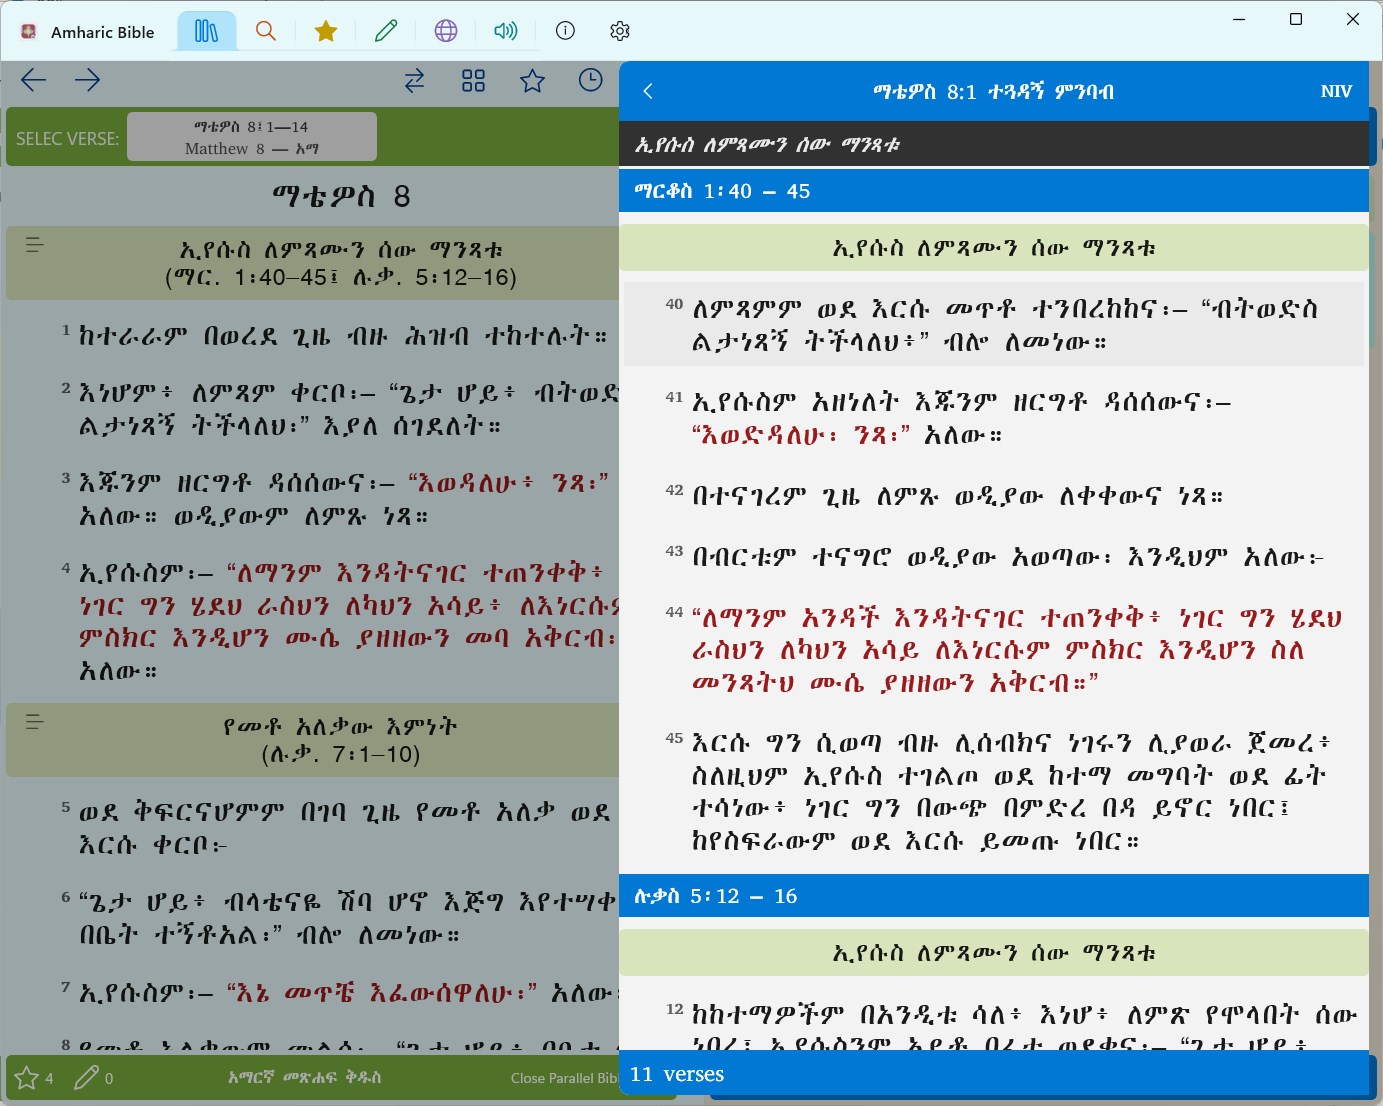Select verse 42 in parallel panel
1383x1106 pixels.
994,496
